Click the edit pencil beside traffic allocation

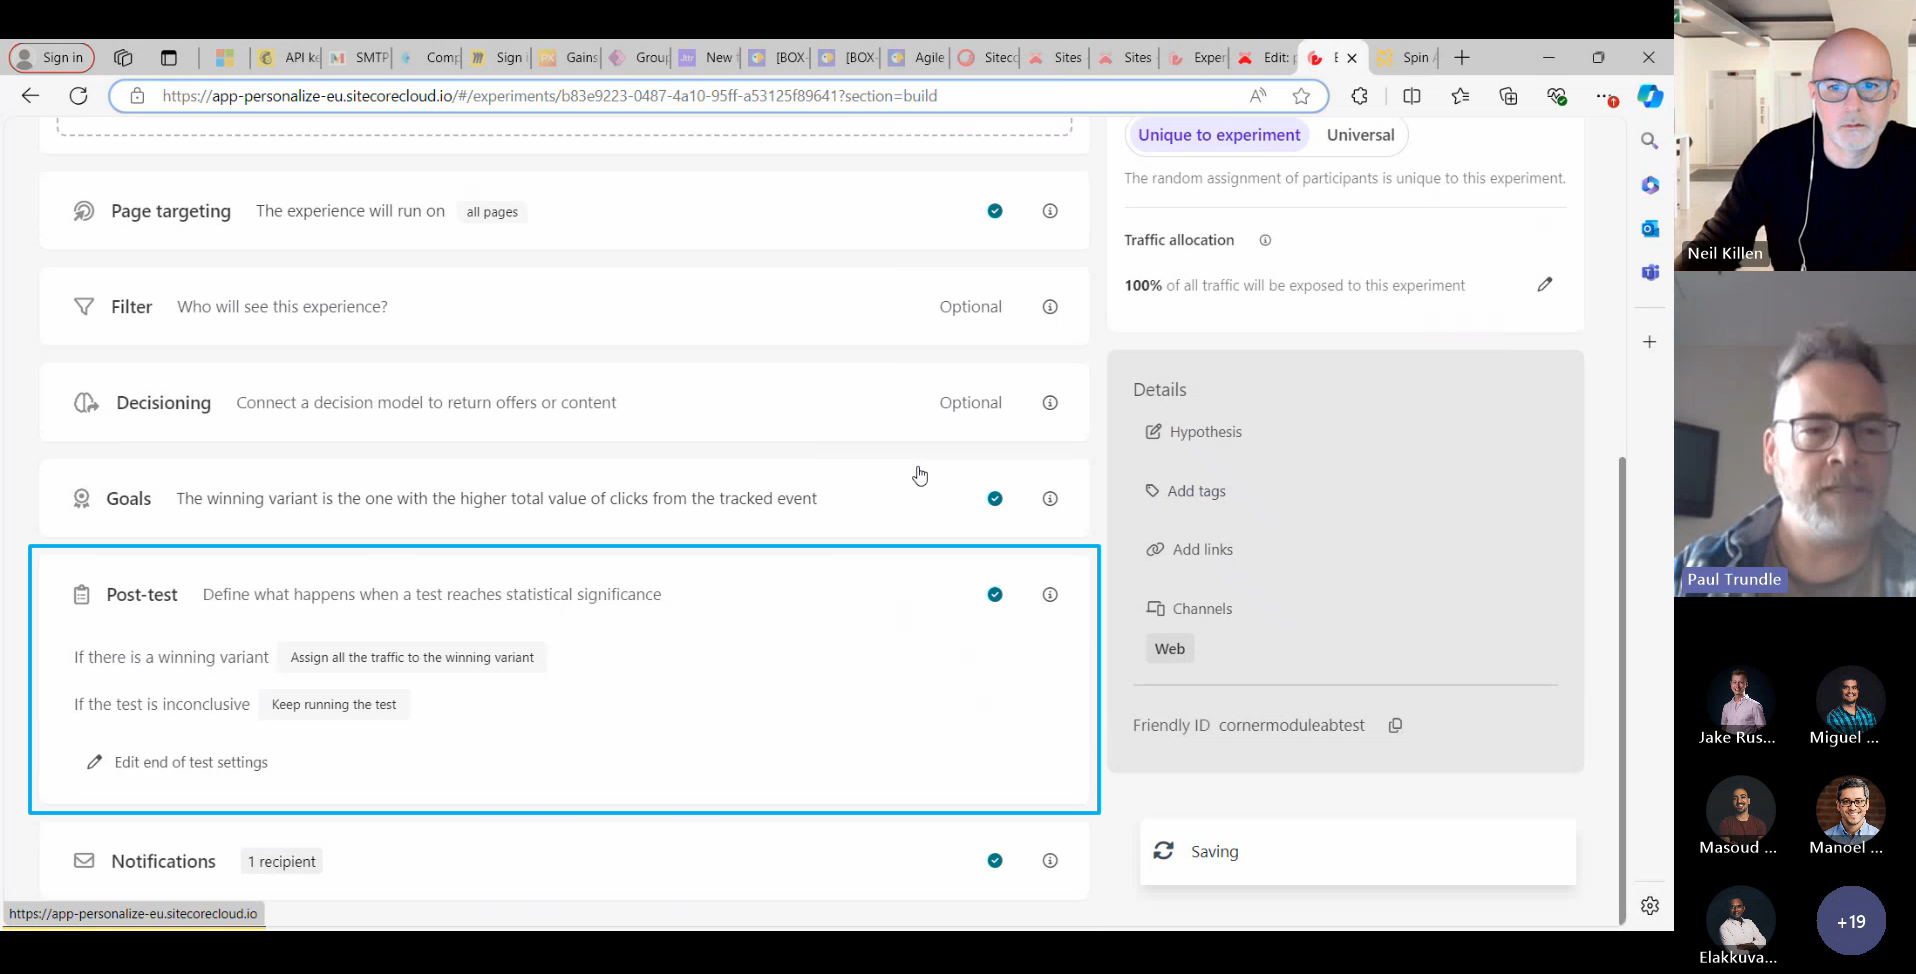point(1544,285)
